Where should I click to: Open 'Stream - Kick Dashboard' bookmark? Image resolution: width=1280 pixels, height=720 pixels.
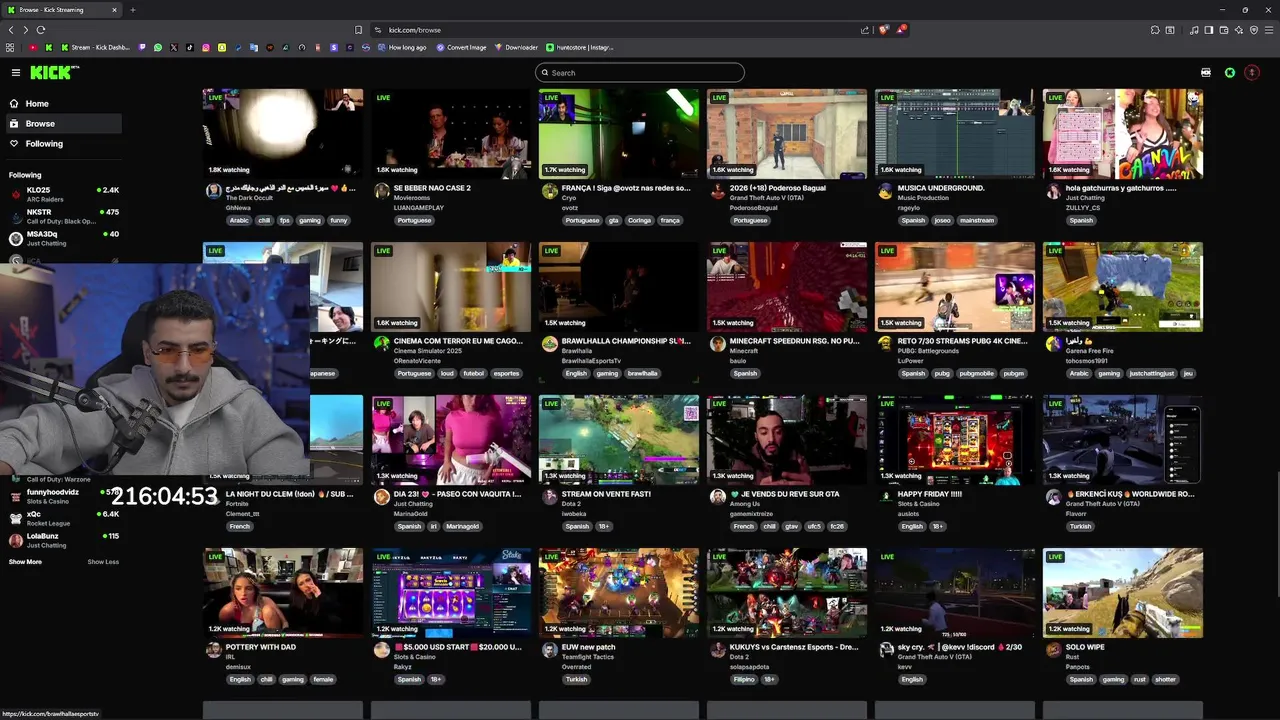[x=95, y=47]
